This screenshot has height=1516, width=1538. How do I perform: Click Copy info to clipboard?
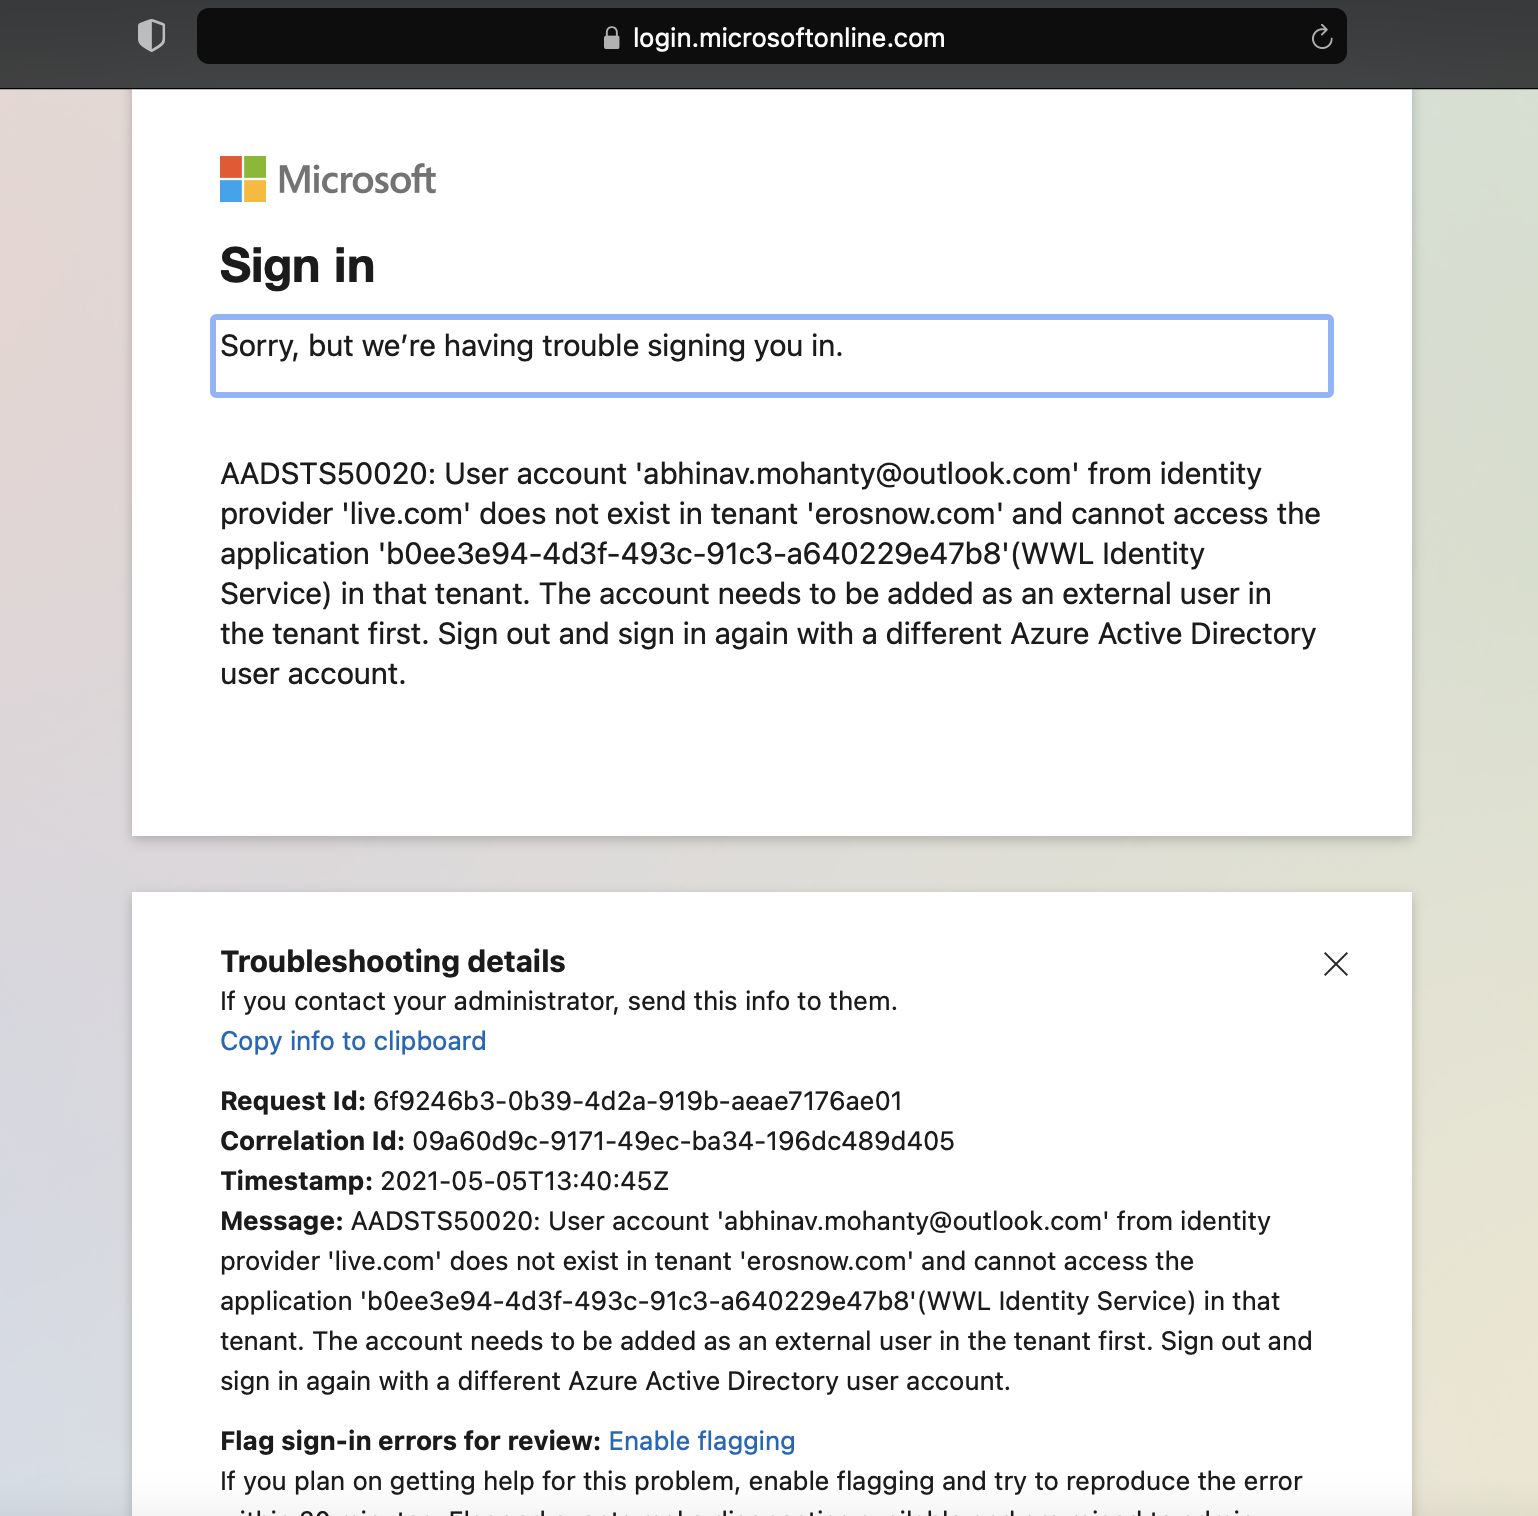tap(352, 1041)
